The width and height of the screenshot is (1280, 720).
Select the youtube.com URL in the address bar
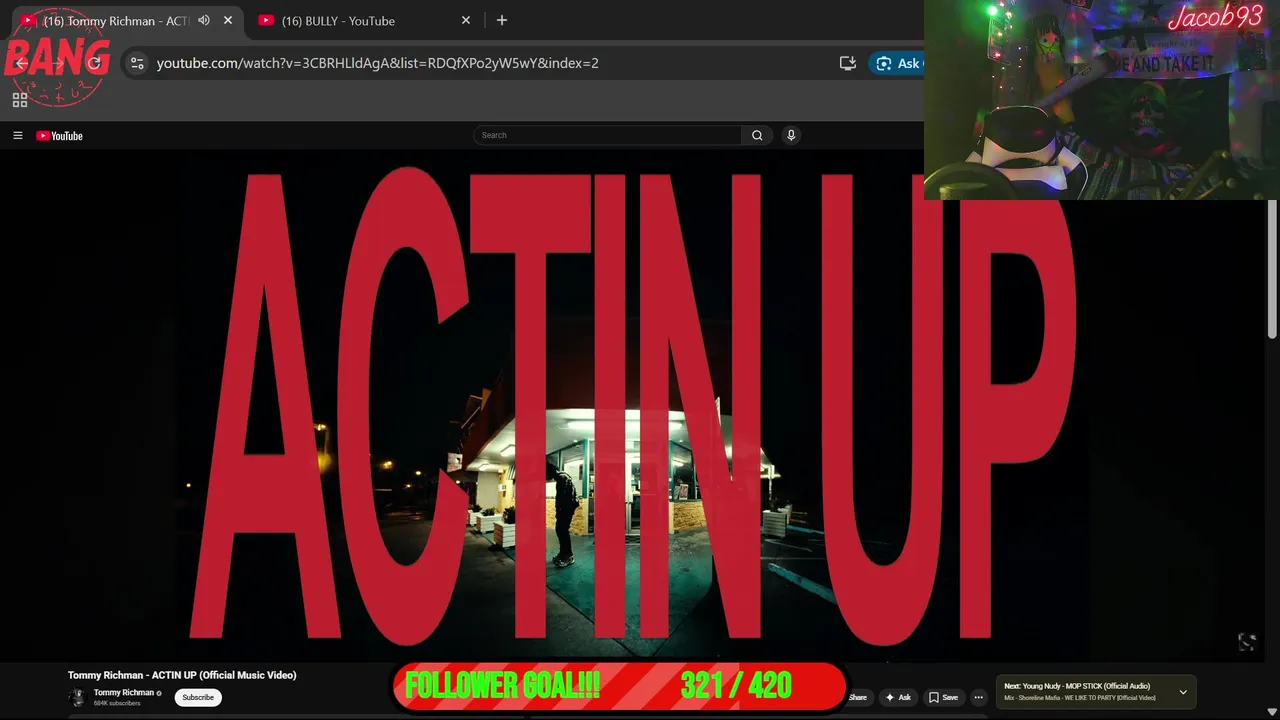click(x=378, y=63)
